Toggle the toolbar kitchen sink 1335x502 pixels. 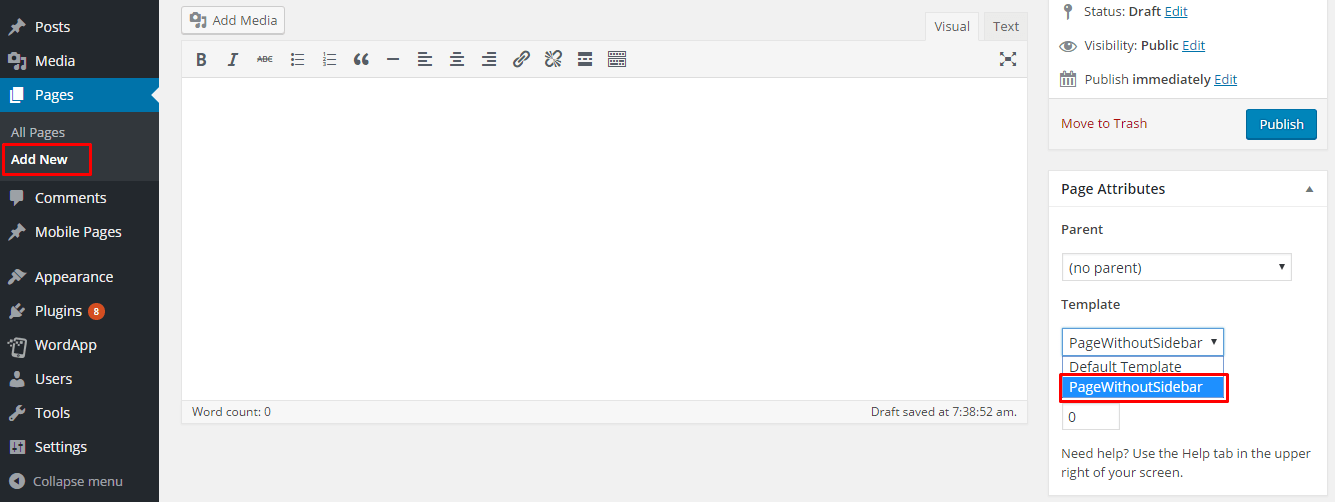click(617, 60)
